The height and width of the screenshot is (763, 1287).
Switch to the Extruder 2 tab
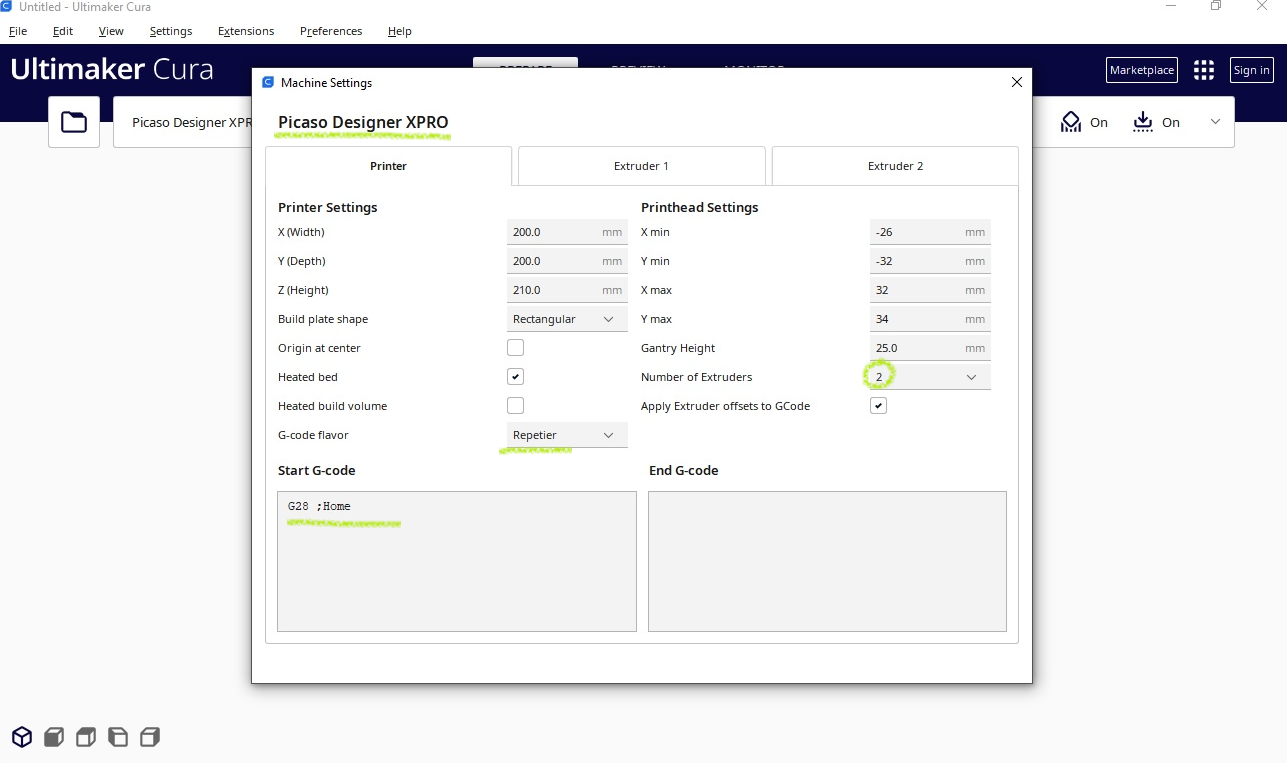pyautogui.click(x=895, y=166)
